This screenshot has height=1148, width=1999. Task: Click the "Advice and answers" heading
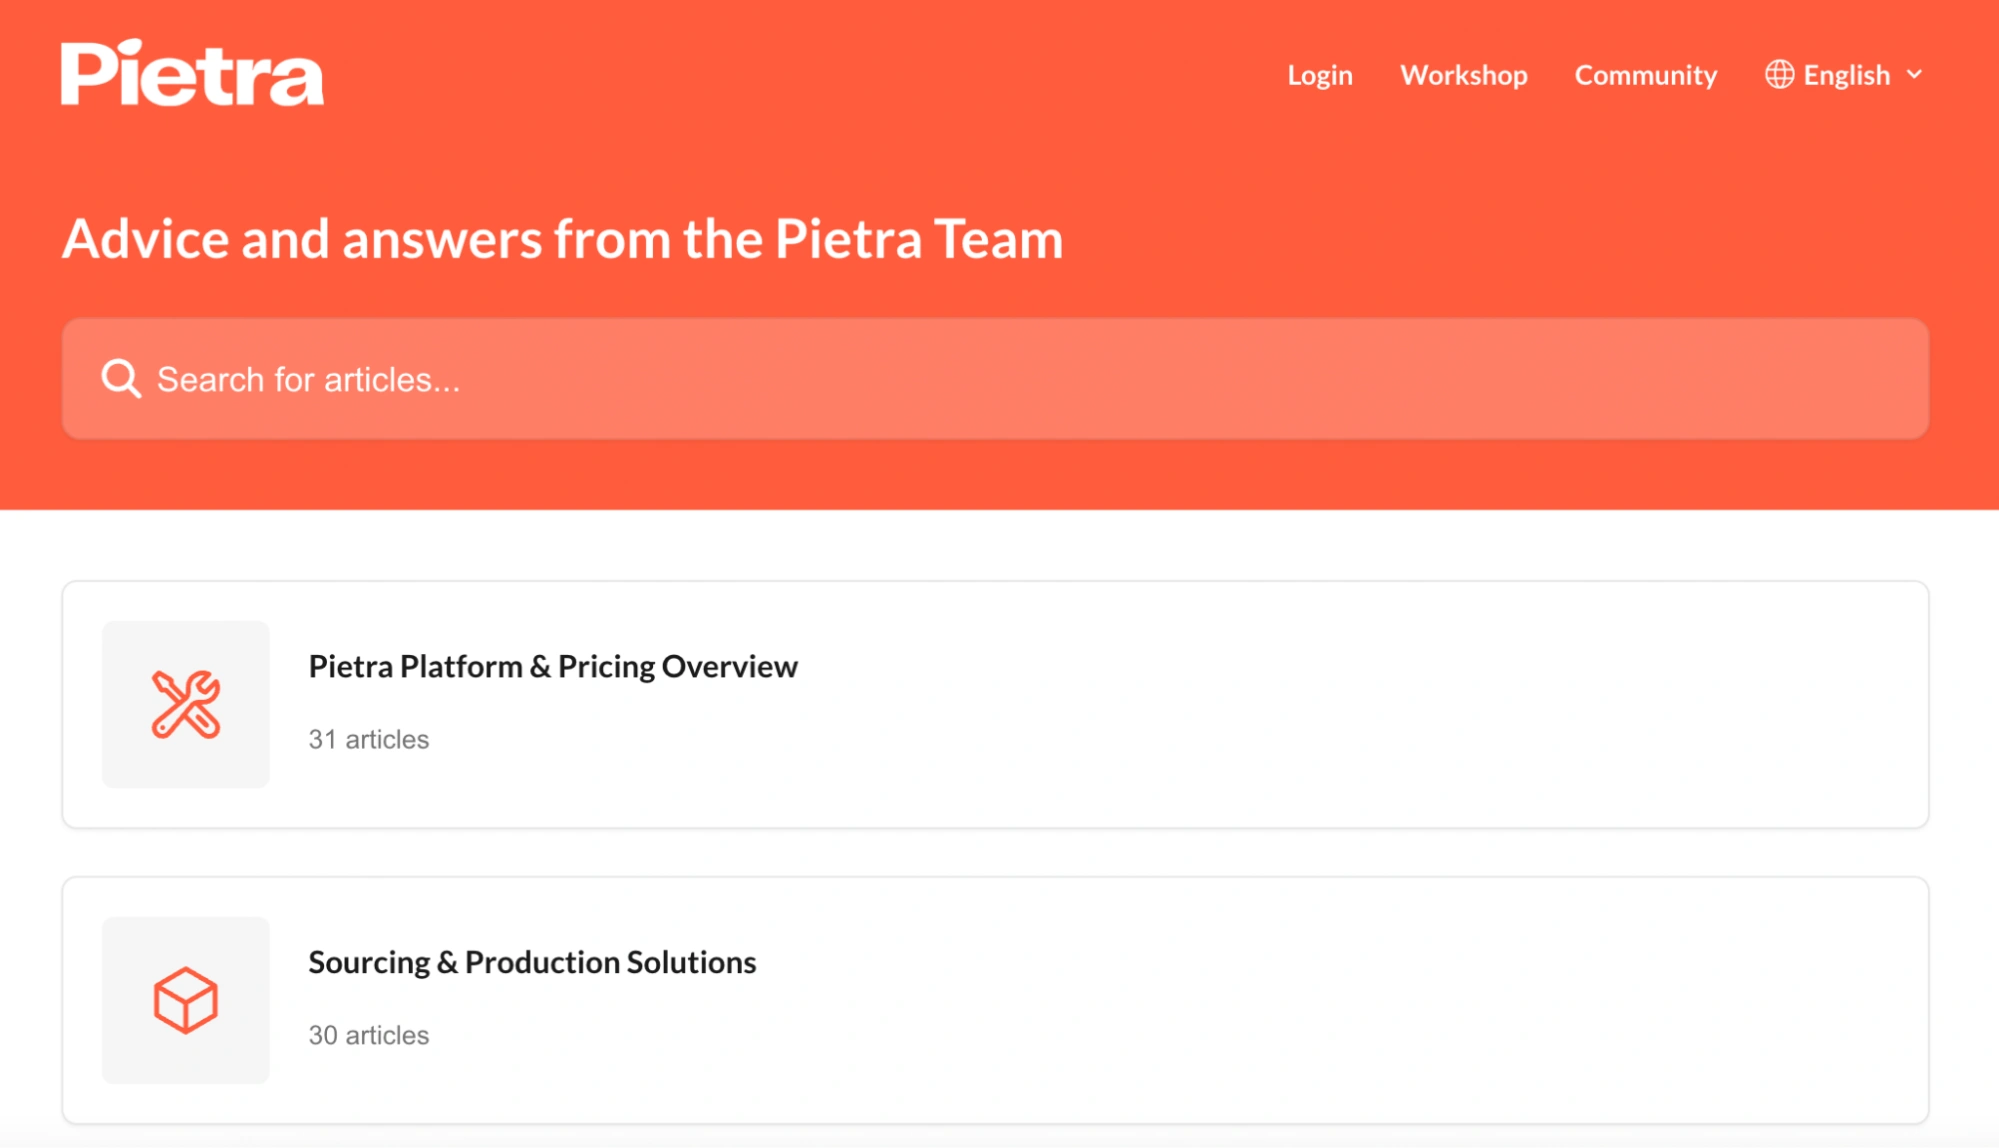coord(562,239)
